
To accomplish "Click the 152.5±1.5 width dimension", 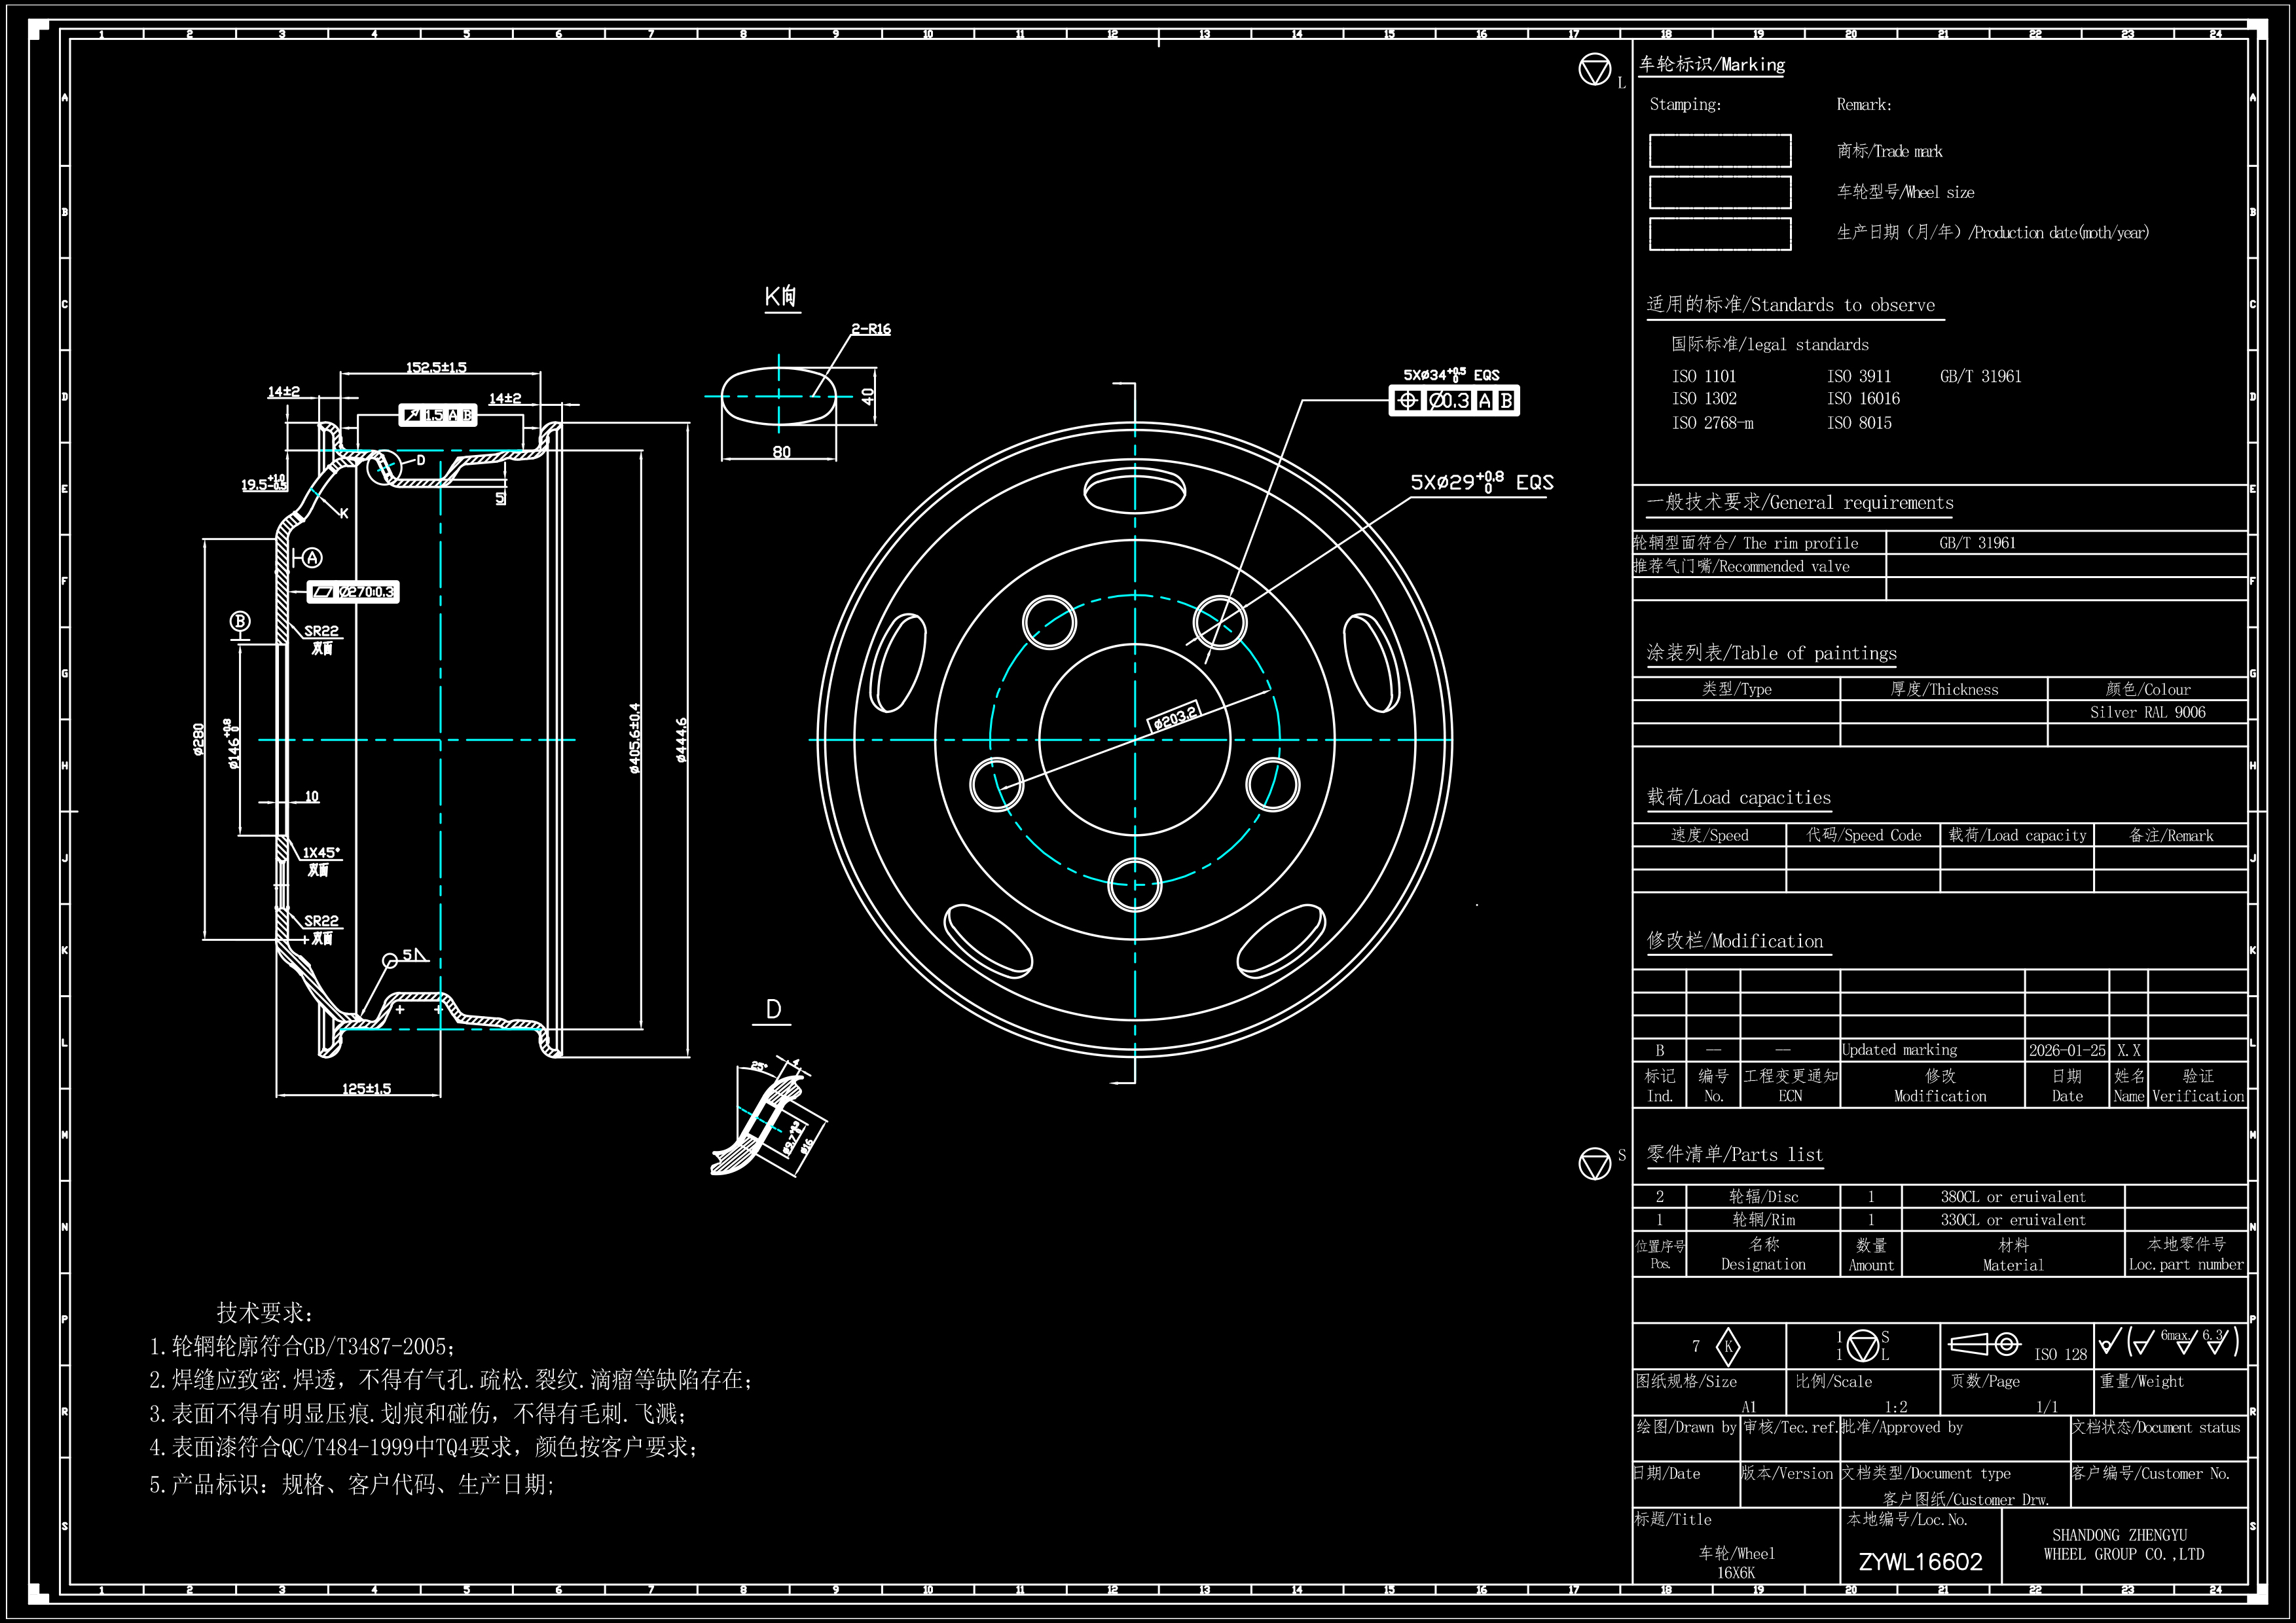I will click(436, 367).
